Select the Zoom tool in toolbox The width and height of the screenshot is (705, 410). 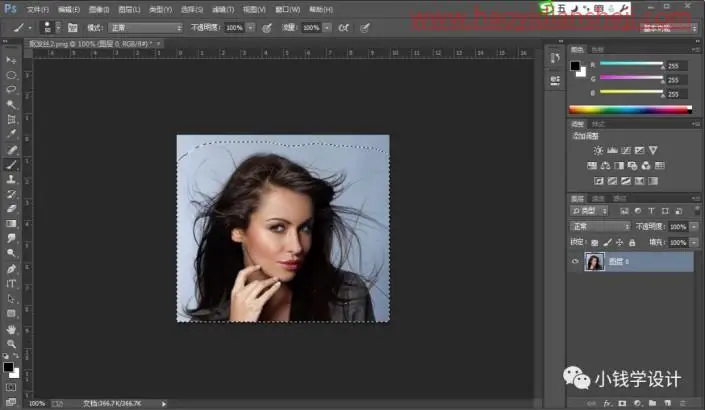pos(11,344)
